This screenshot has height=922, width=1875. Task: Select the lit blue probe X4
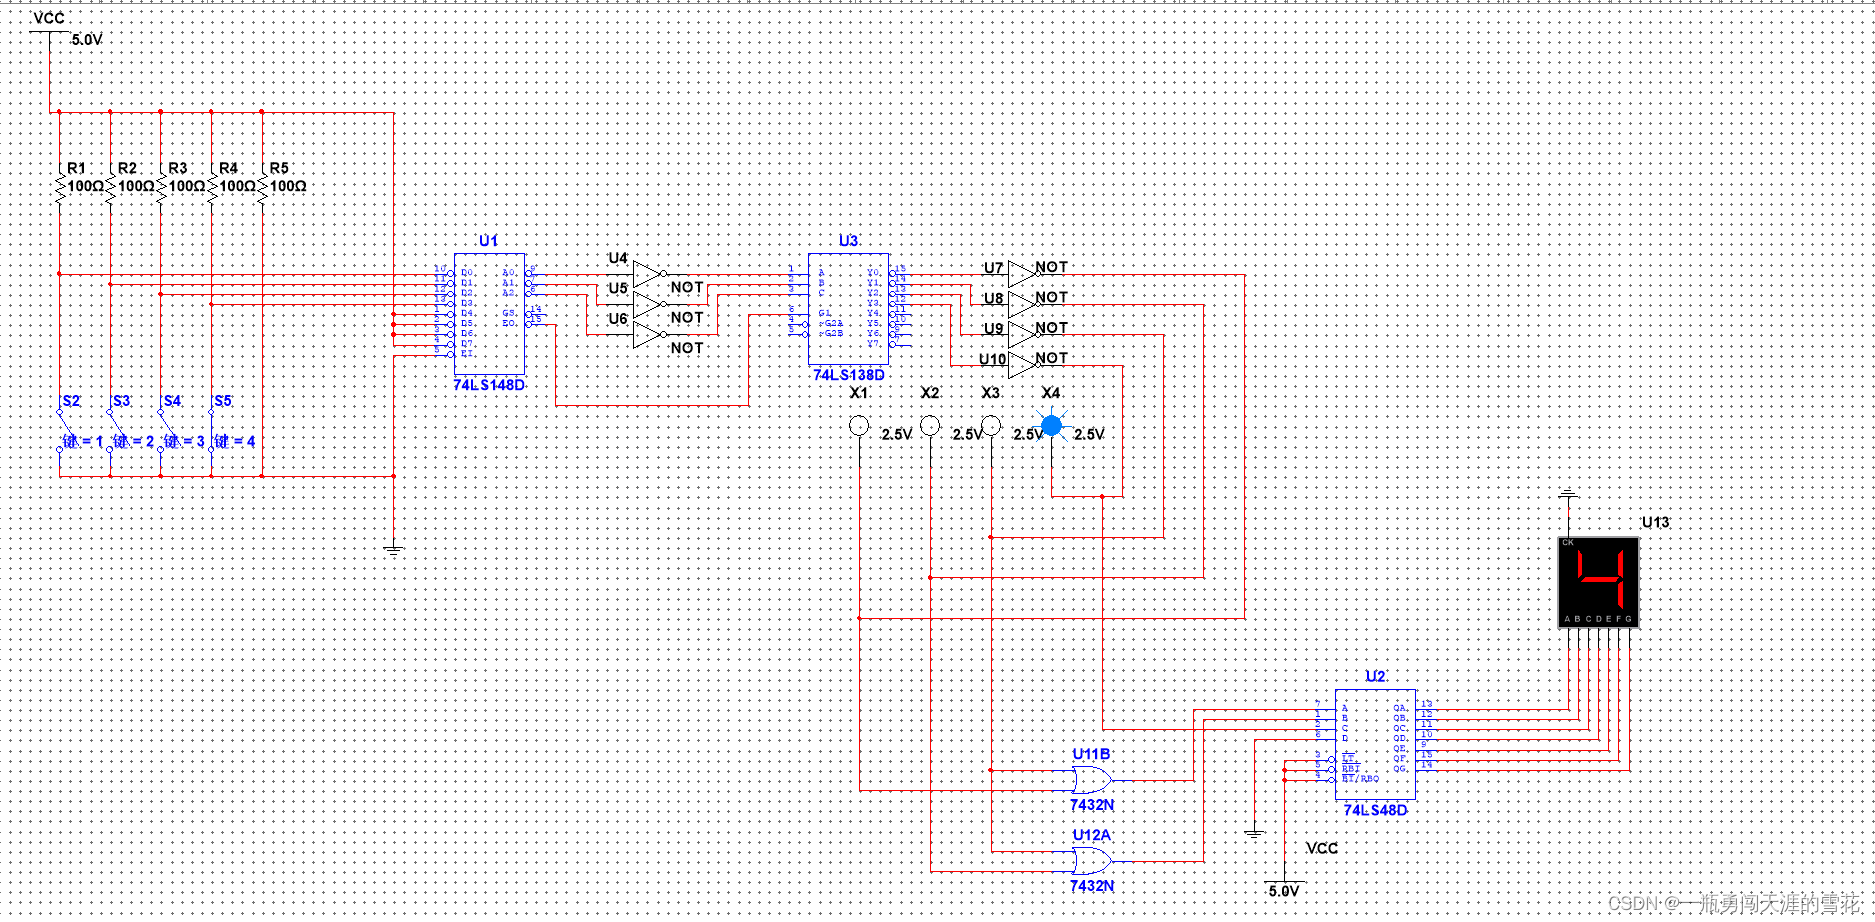tap(1051, 426)
